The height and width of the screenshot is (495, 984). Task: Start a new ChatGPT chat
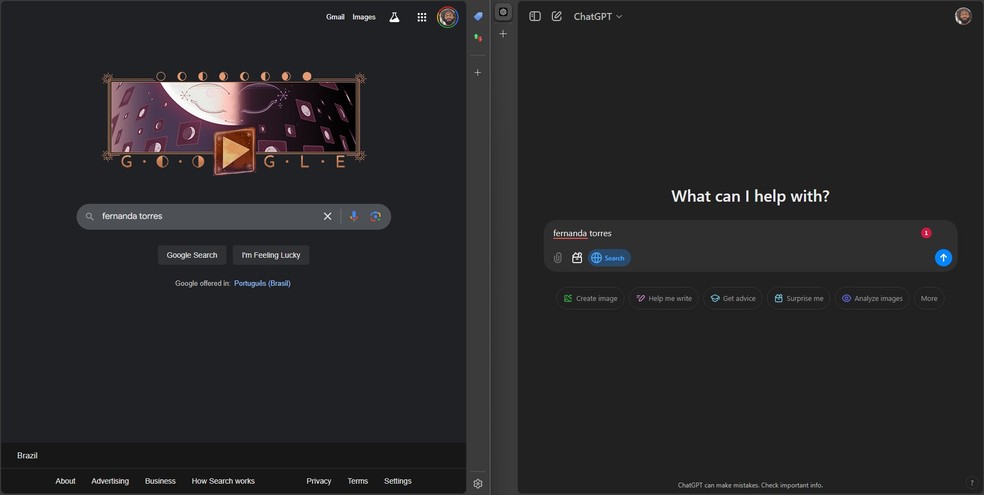(x=557, y=16)
